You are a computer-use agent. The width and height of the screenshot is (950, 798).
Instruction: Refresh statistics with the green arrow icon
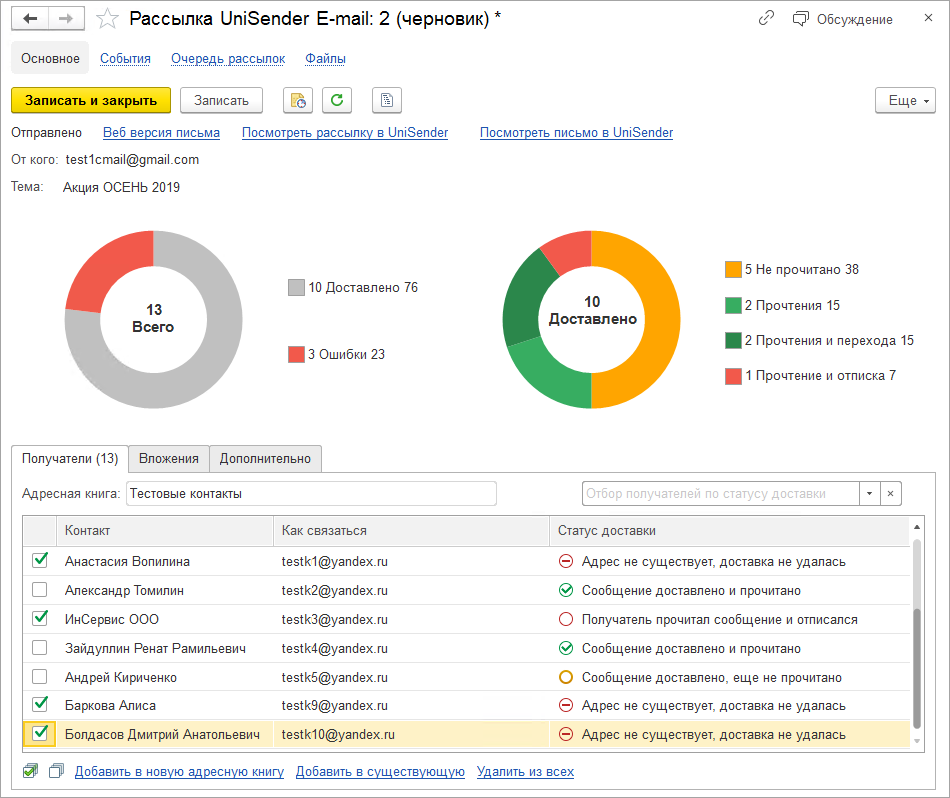(337, 100)
